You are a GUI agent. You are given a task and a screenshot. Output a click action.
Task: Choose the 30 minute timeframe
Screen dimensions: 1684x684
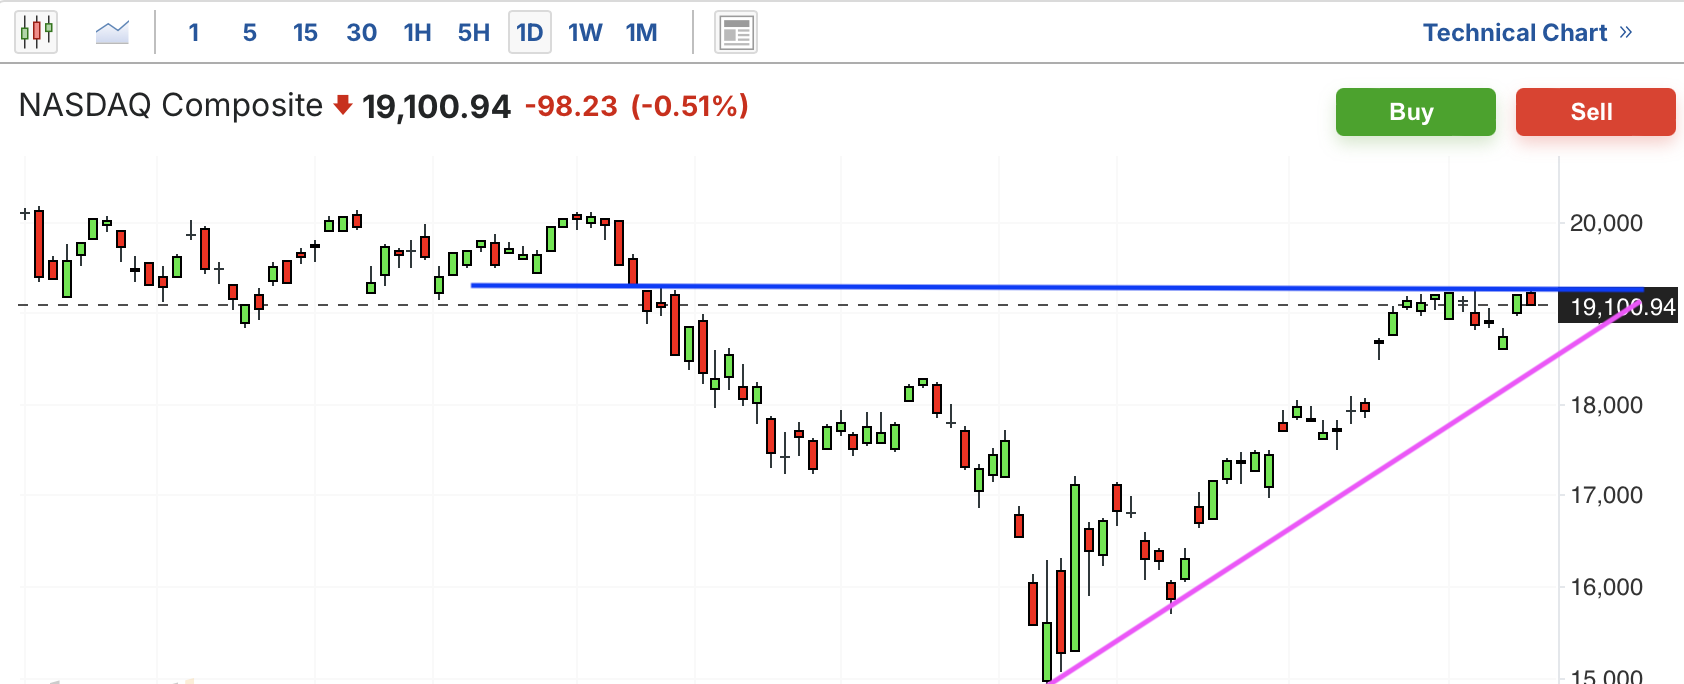361,33
